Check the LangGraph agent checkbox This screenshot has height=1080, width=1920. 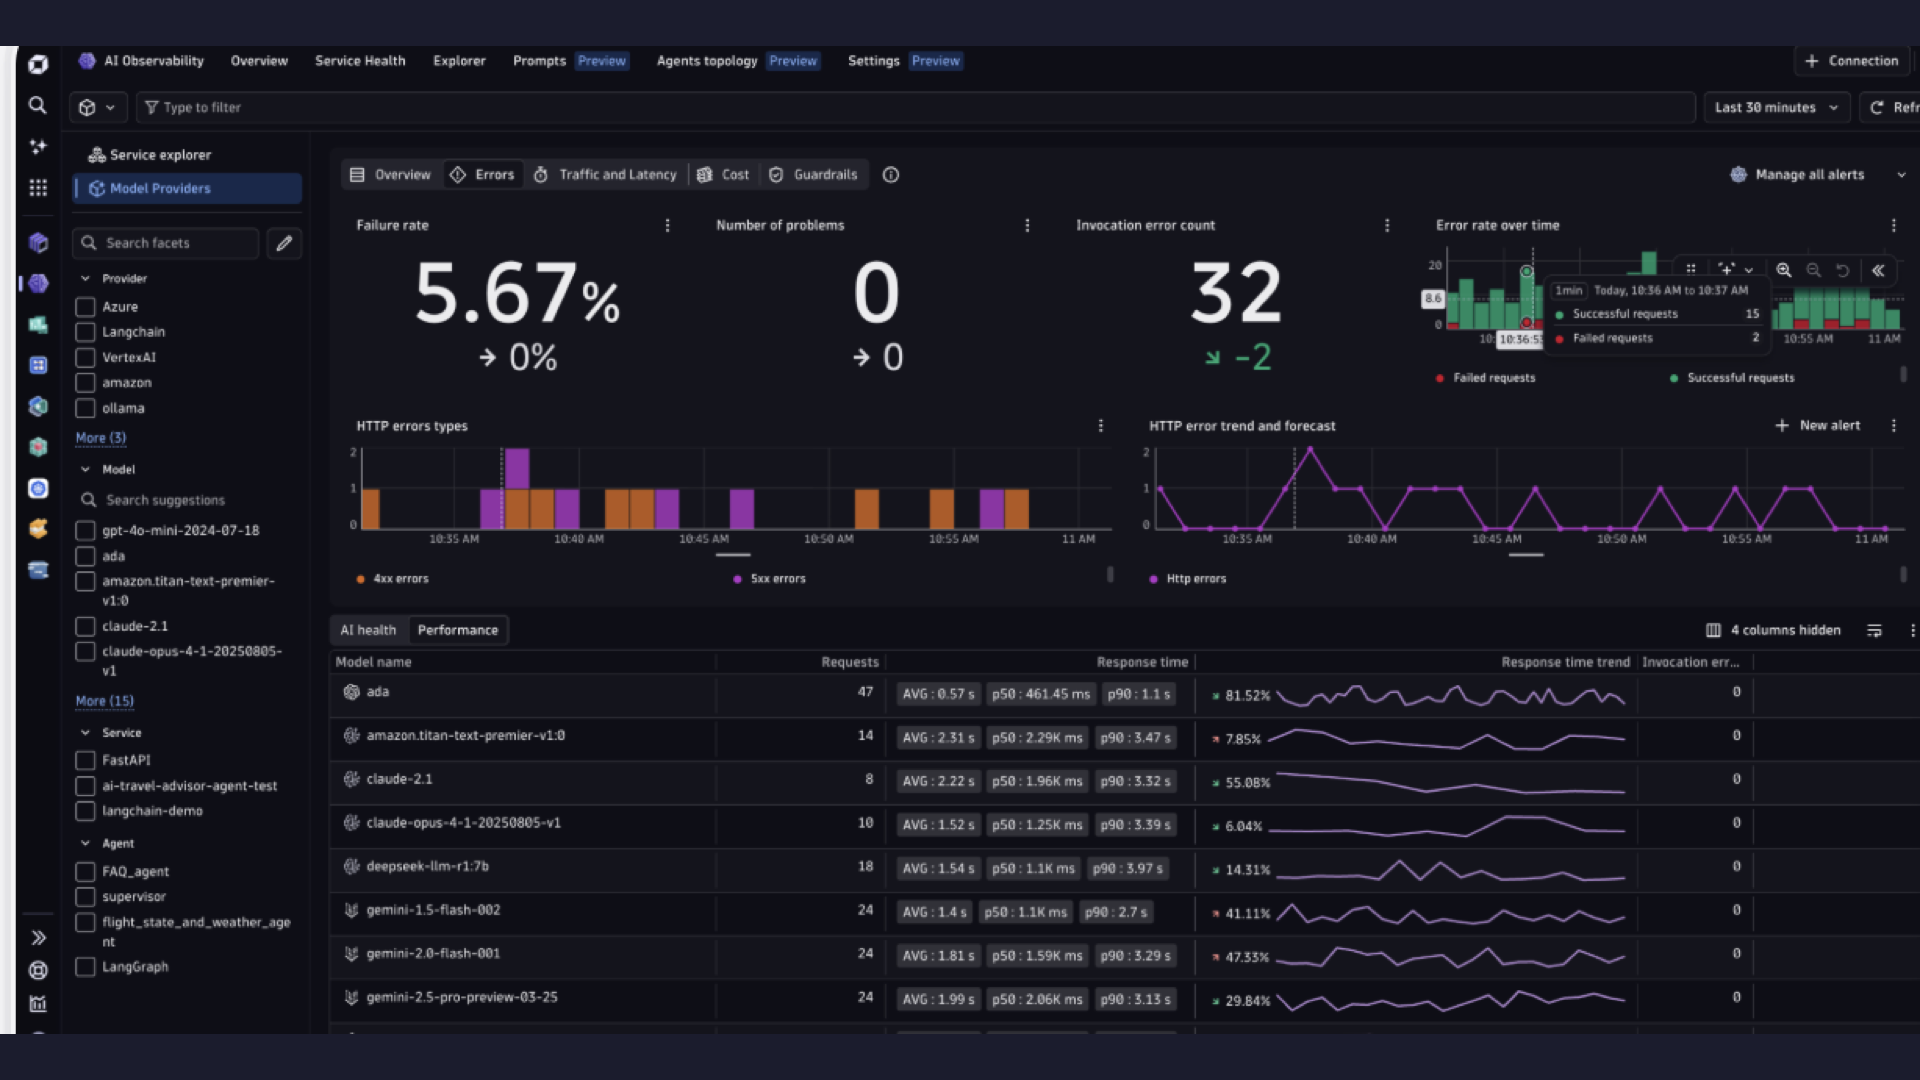86,967
